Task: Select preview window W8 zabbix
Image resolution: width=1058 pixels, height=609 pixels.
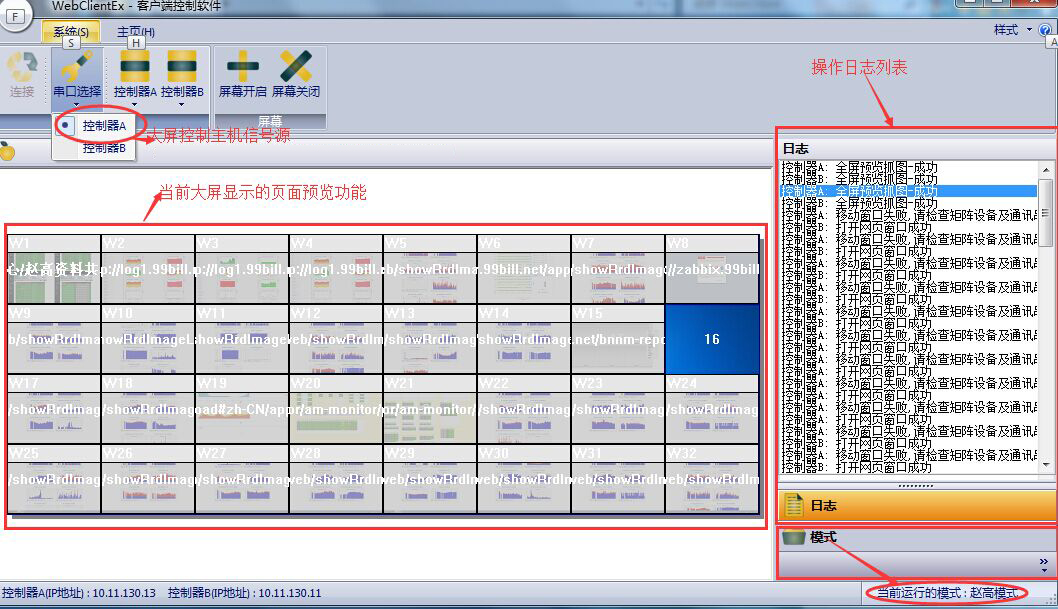Action: (712, 269)
